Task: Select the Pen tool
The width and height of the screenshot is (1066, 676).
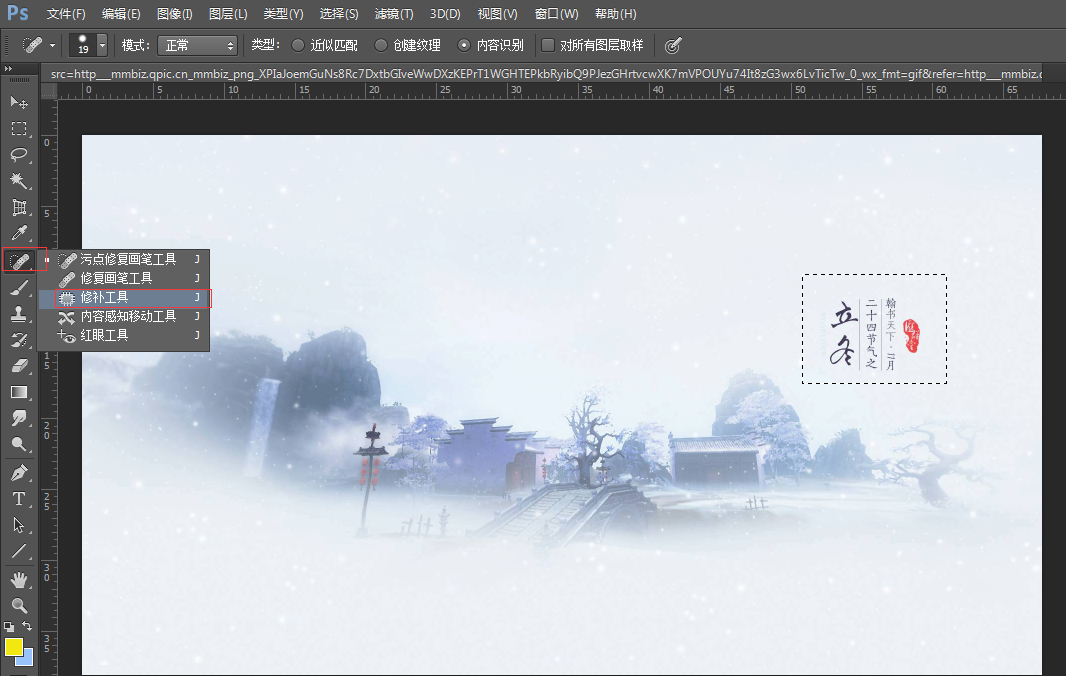Action: tap(19, 473)
